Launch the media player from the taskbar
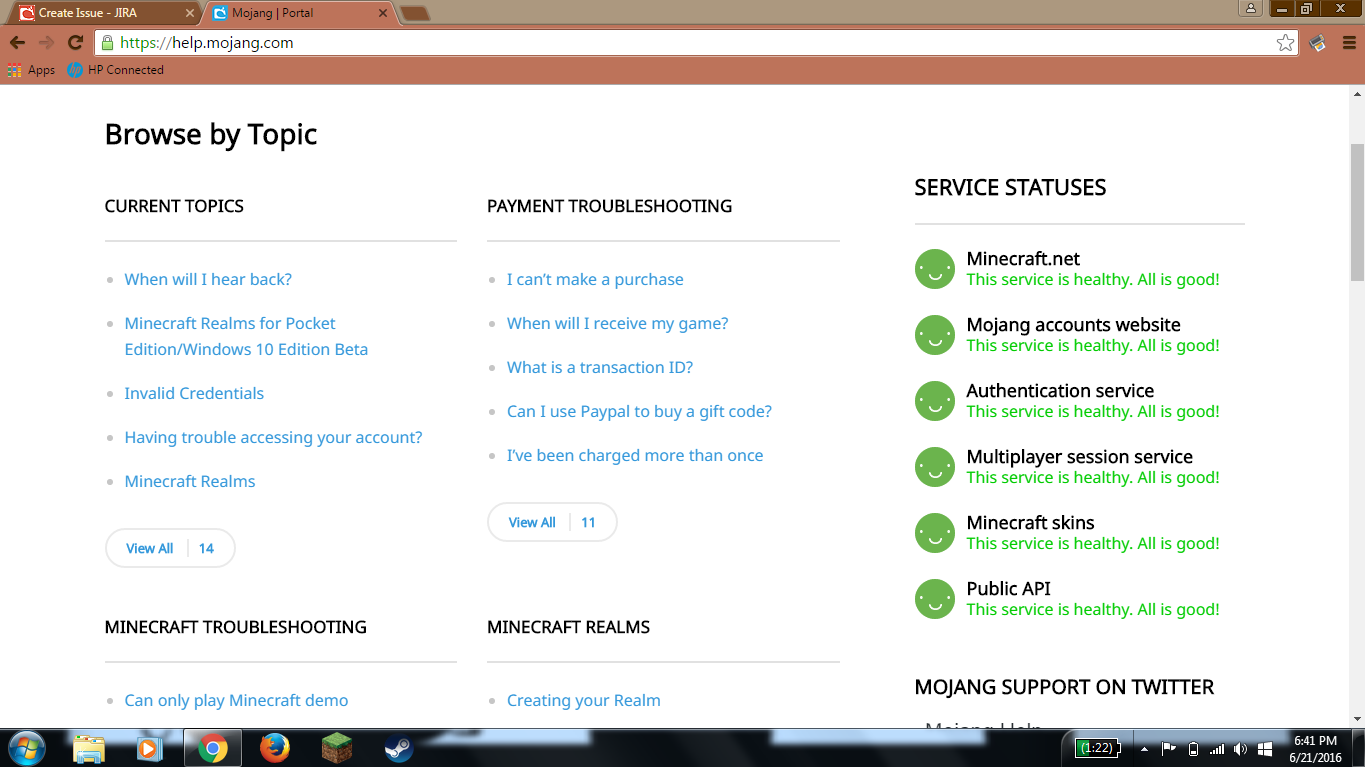The height and width of the screenshot is (767, 1365). (150, 748)
